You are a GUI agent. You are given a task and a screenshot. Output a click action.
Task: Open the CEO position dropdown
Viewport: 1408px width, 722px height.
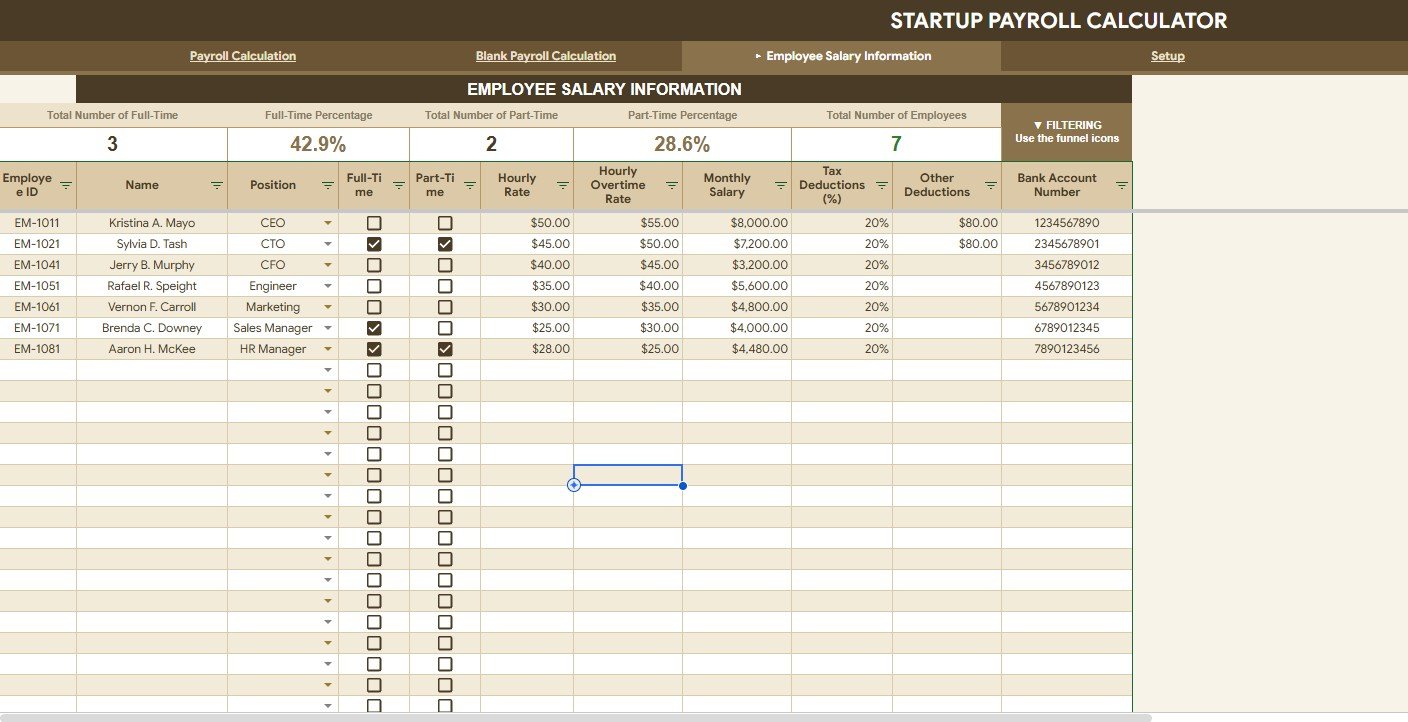[327, 223]
